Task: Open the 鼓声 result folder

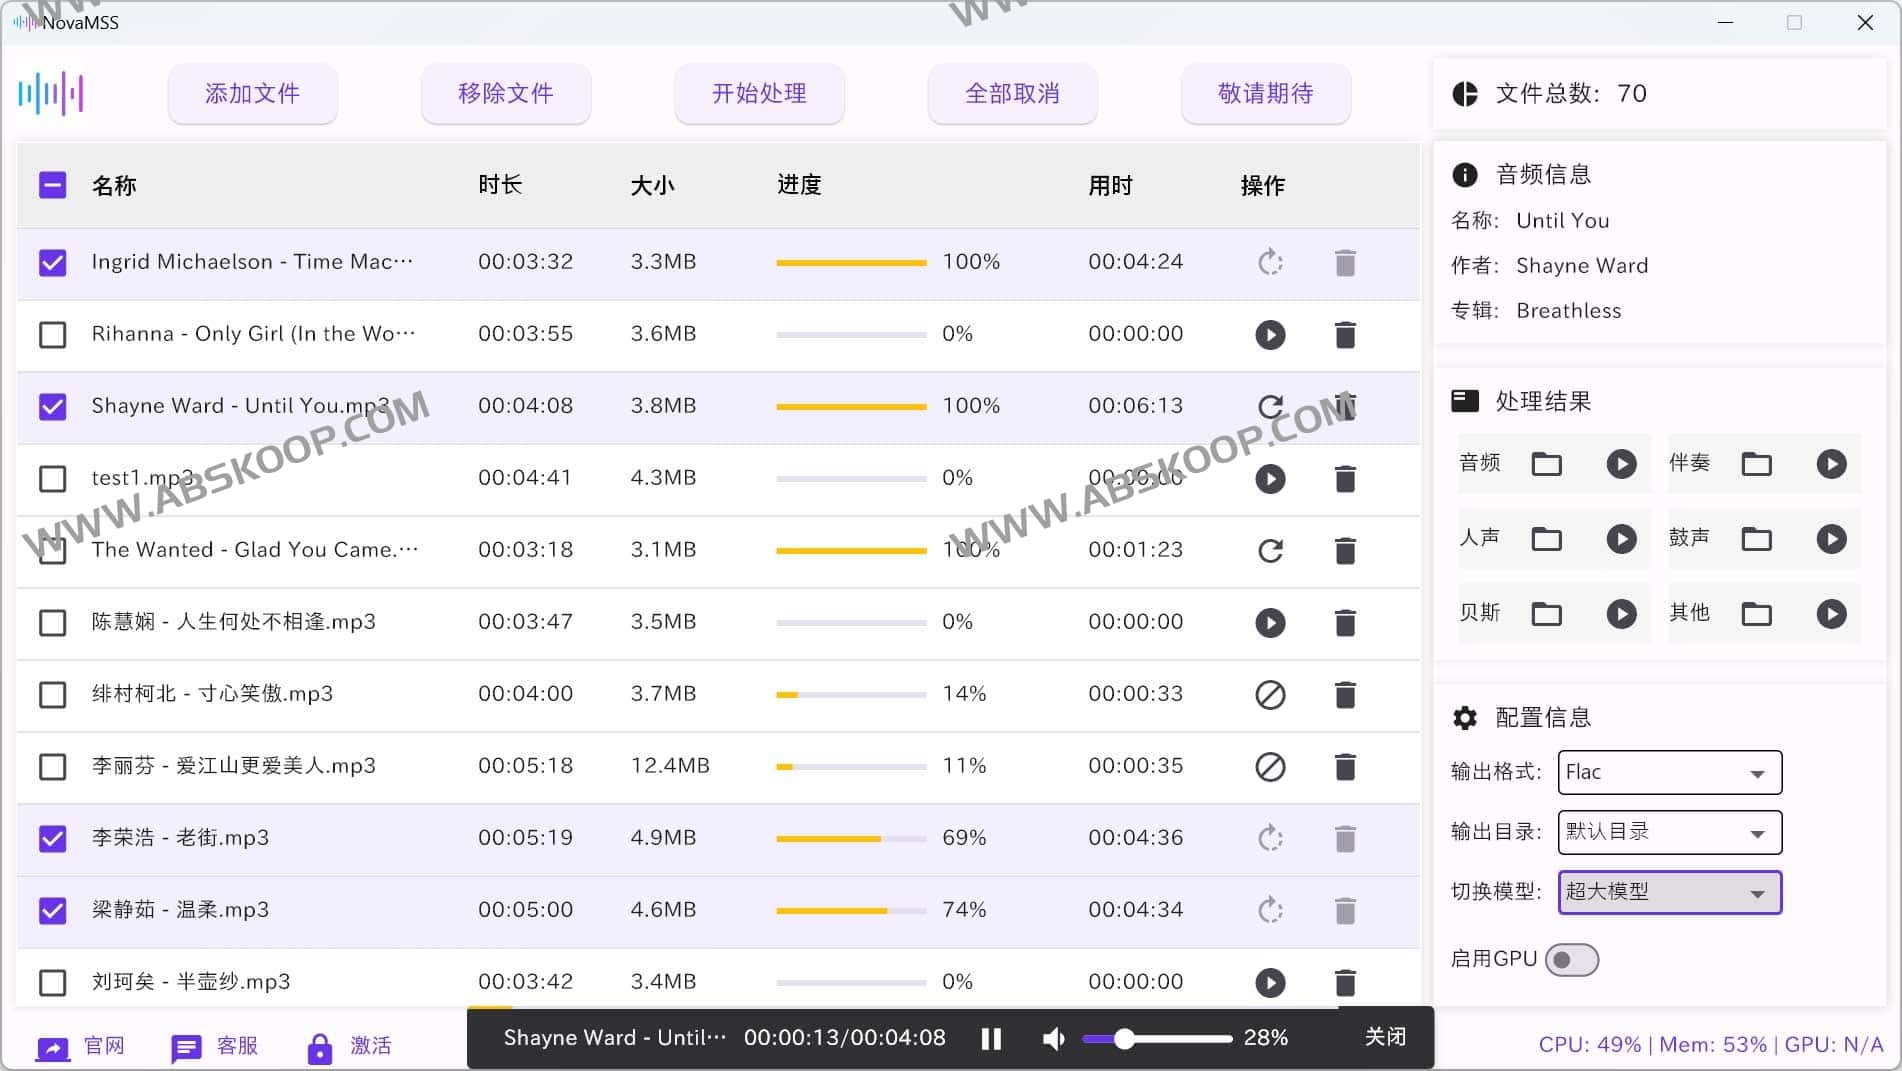Action: [x=1756, y=538]
